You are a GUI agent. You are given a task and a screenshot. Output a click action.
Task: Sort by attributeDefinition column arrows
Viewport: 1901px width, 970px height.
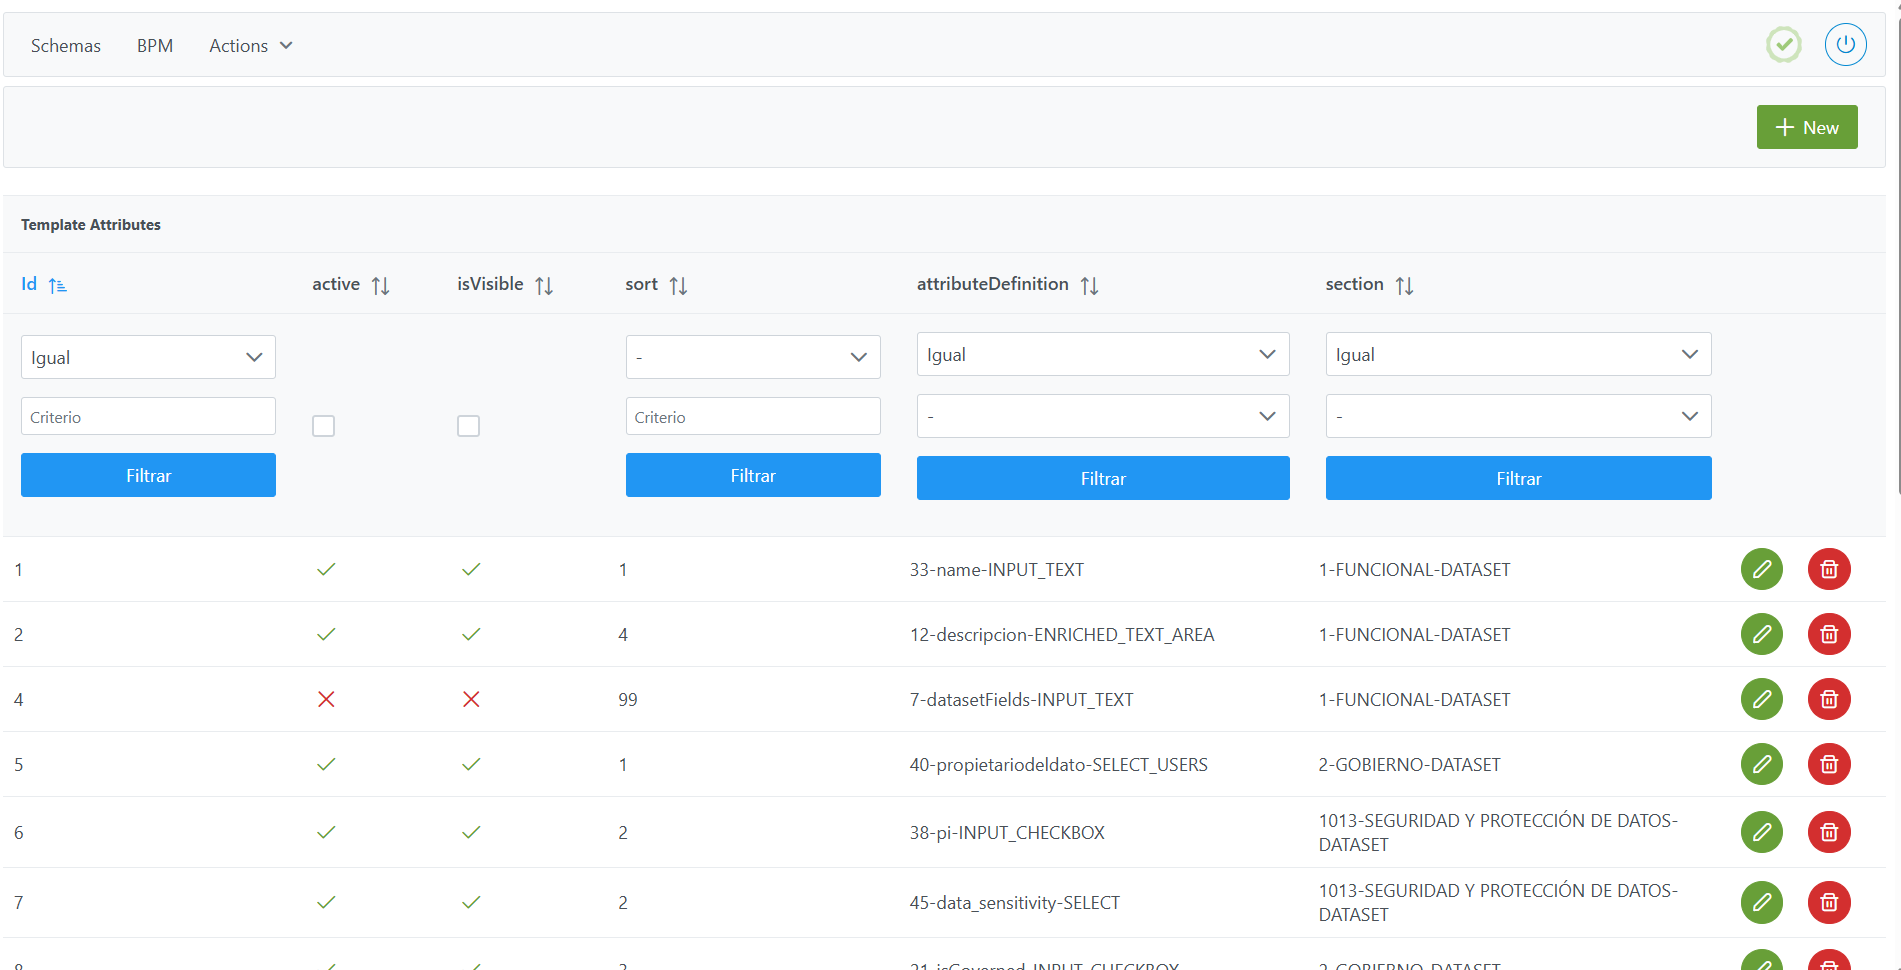[1089, 286]
